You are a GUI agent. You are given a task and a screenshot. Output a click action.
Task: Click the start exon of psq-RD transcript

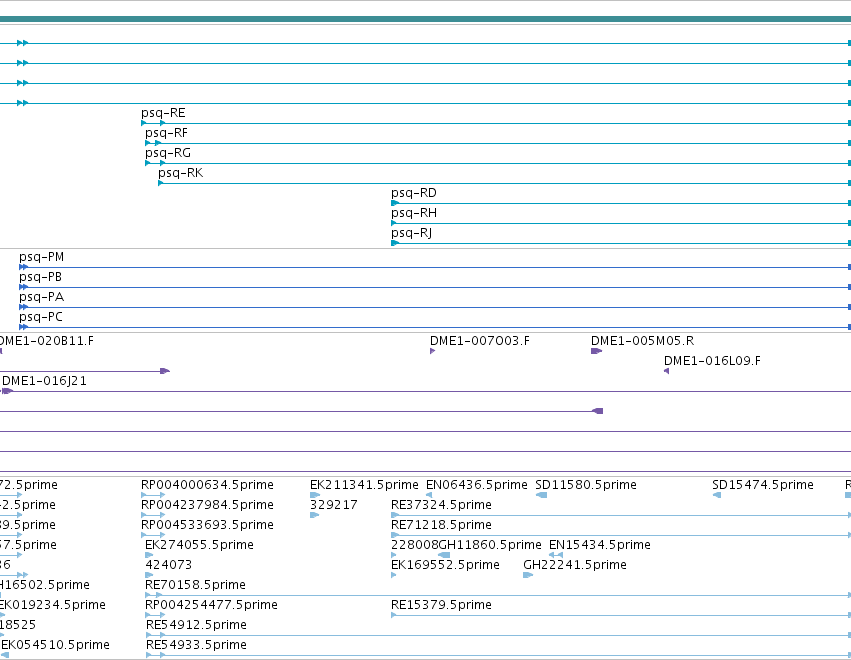(x=395, y=203)
